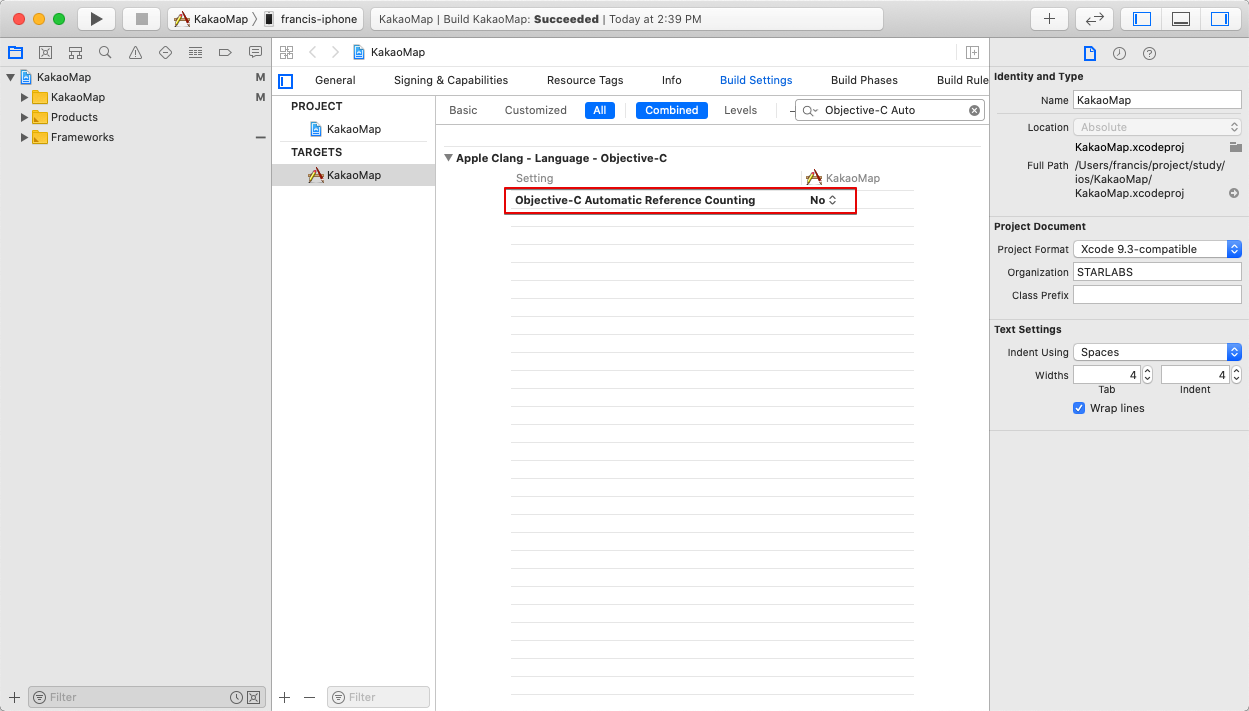This screenshot has height=711, width=1249.
Task: Toggle the Navigator pane visibility
Action: pos(1142,19)
